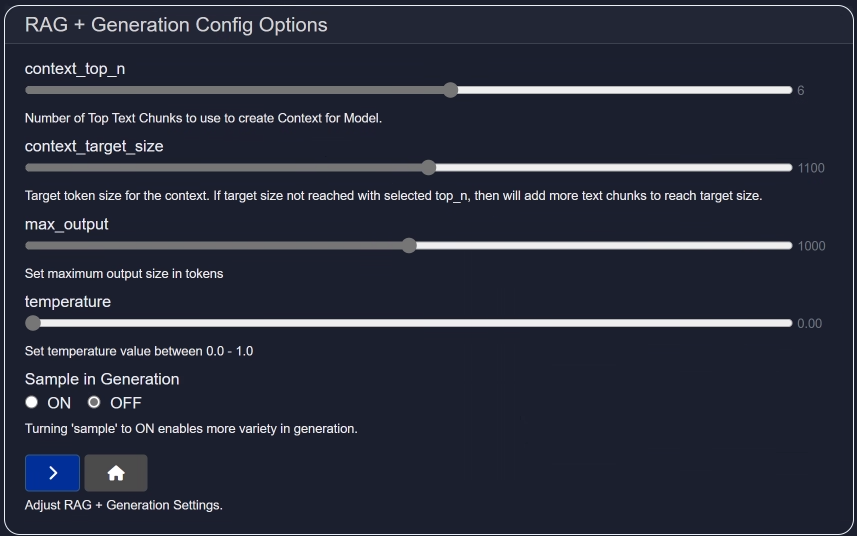Click the unfilled white track of context_top_n slider

pos(620,90)
